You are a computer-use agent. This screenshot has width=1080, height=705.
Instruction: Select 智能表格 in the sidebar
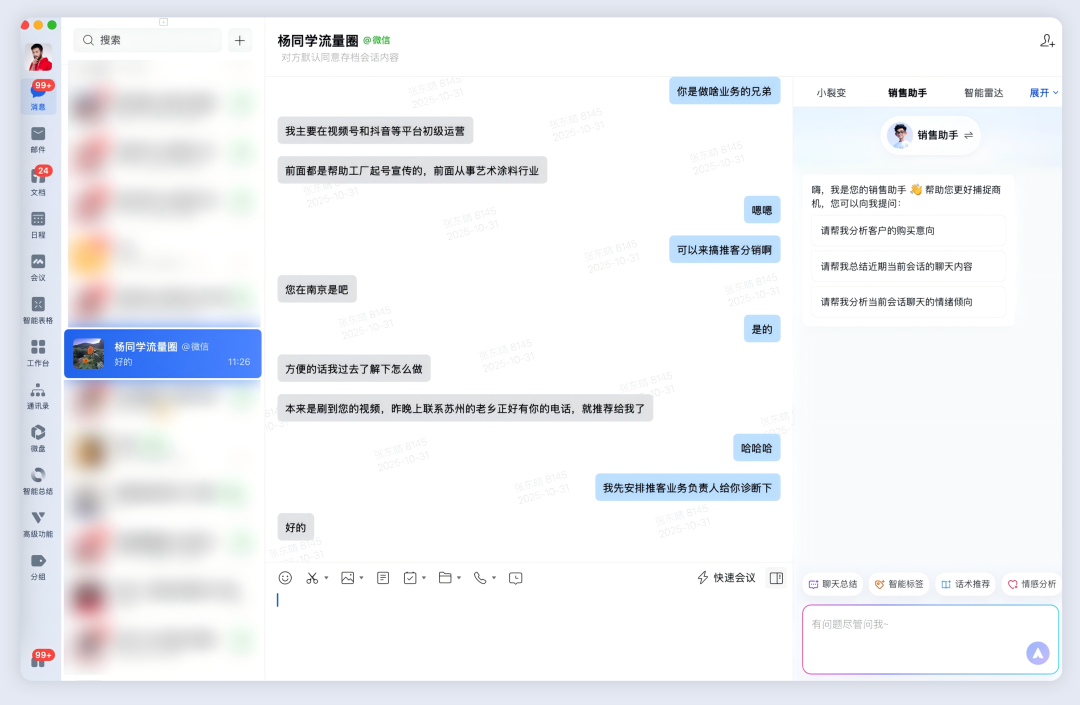(37, 312)
